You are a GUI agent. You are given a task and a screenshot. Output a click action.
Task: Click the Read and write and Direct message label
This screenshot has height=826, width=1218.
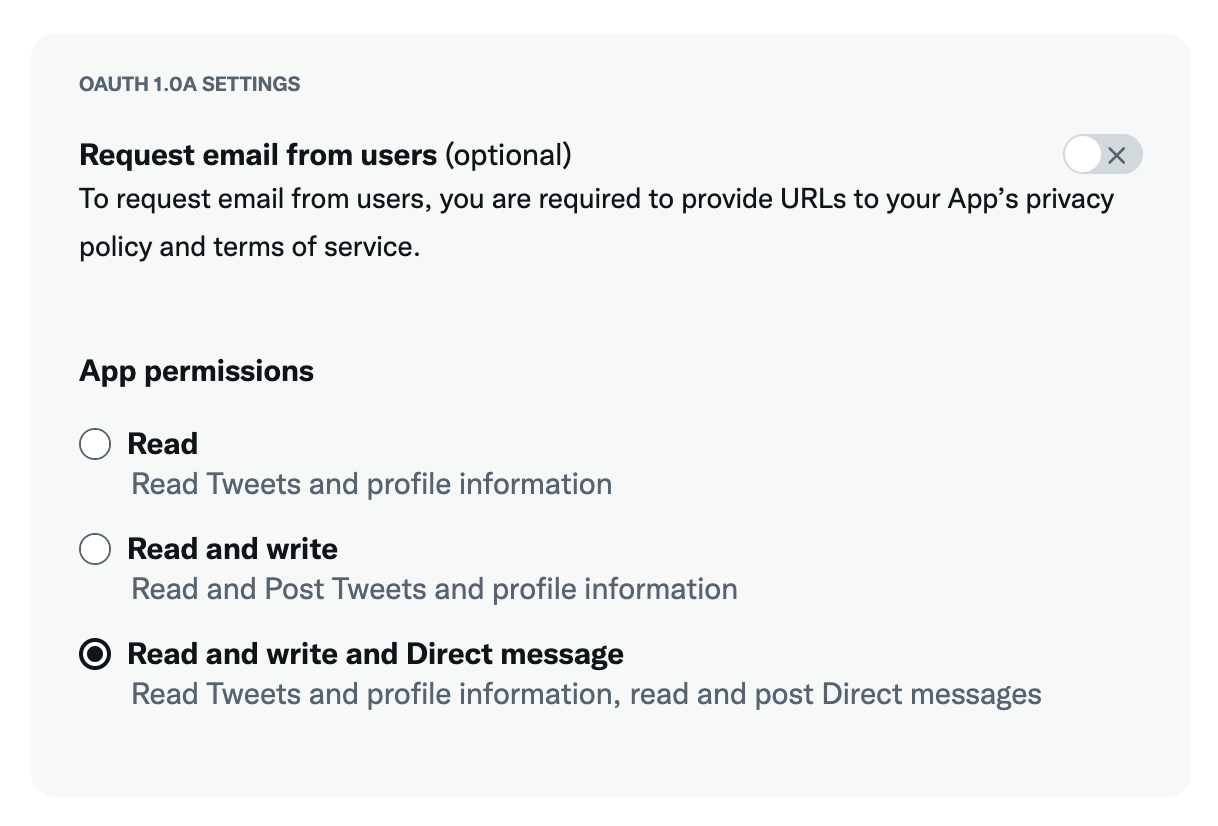(x=375, y=654)
